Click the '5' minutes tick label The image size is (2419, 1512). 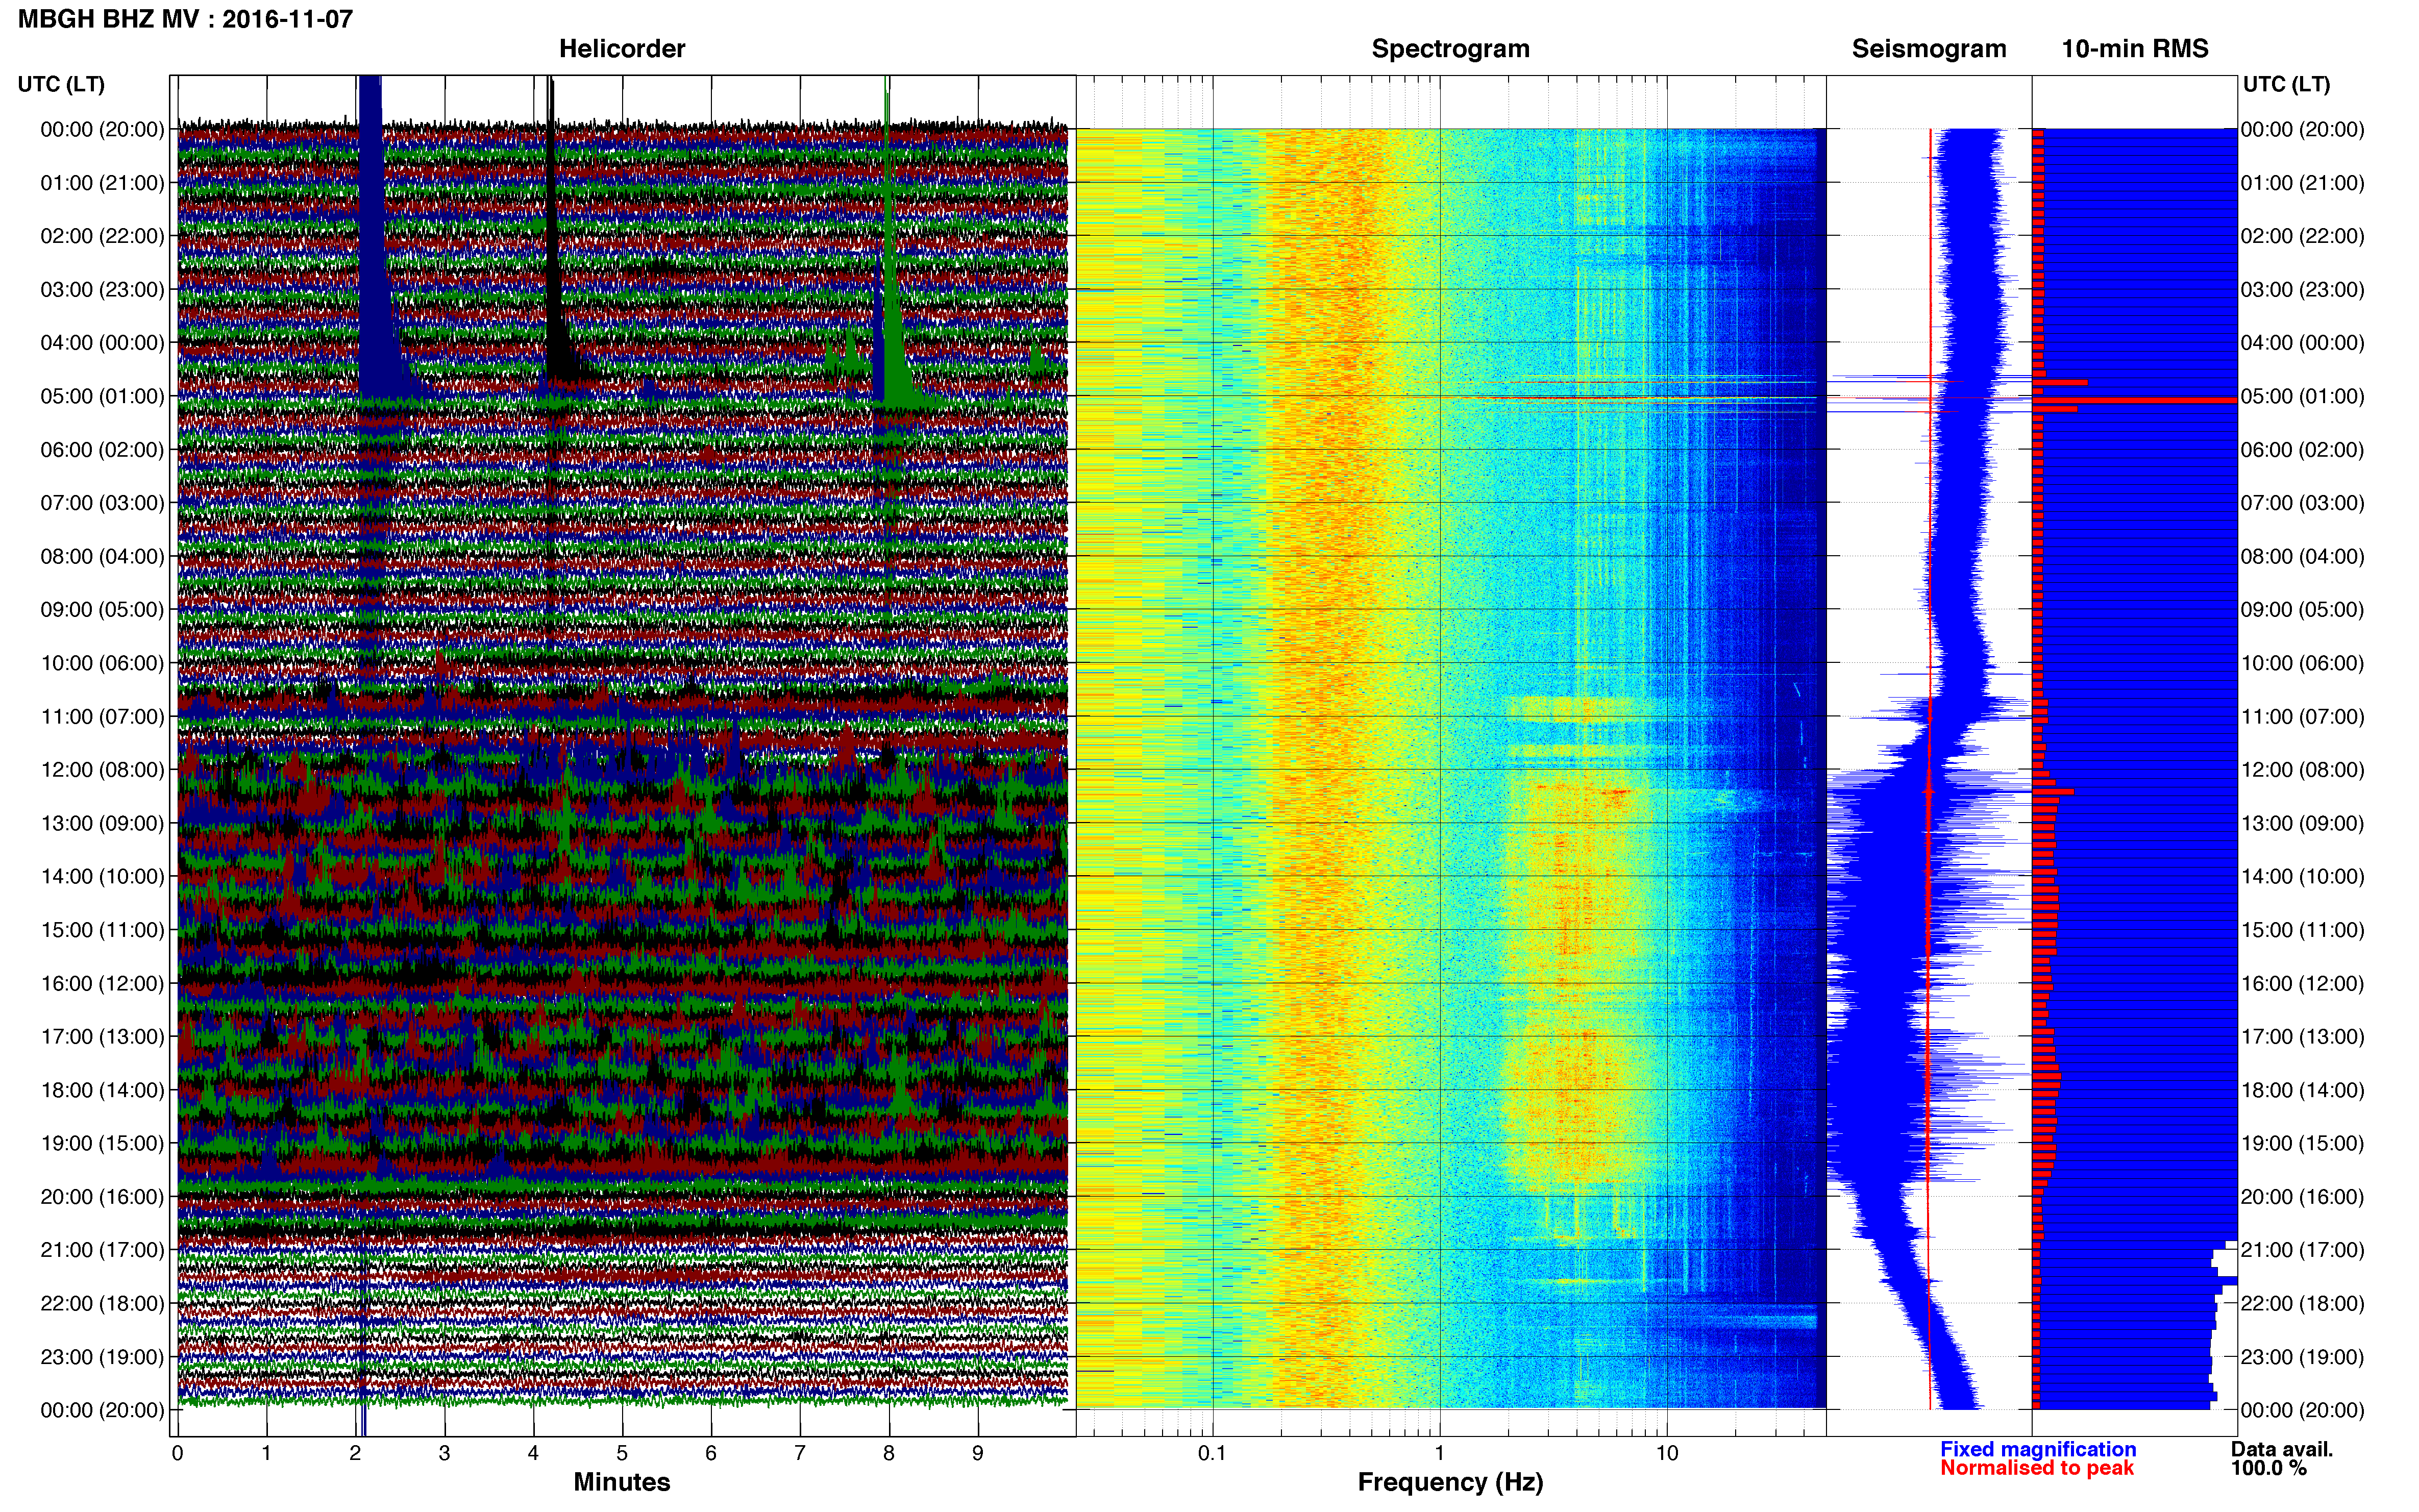tap(622, 1453)
